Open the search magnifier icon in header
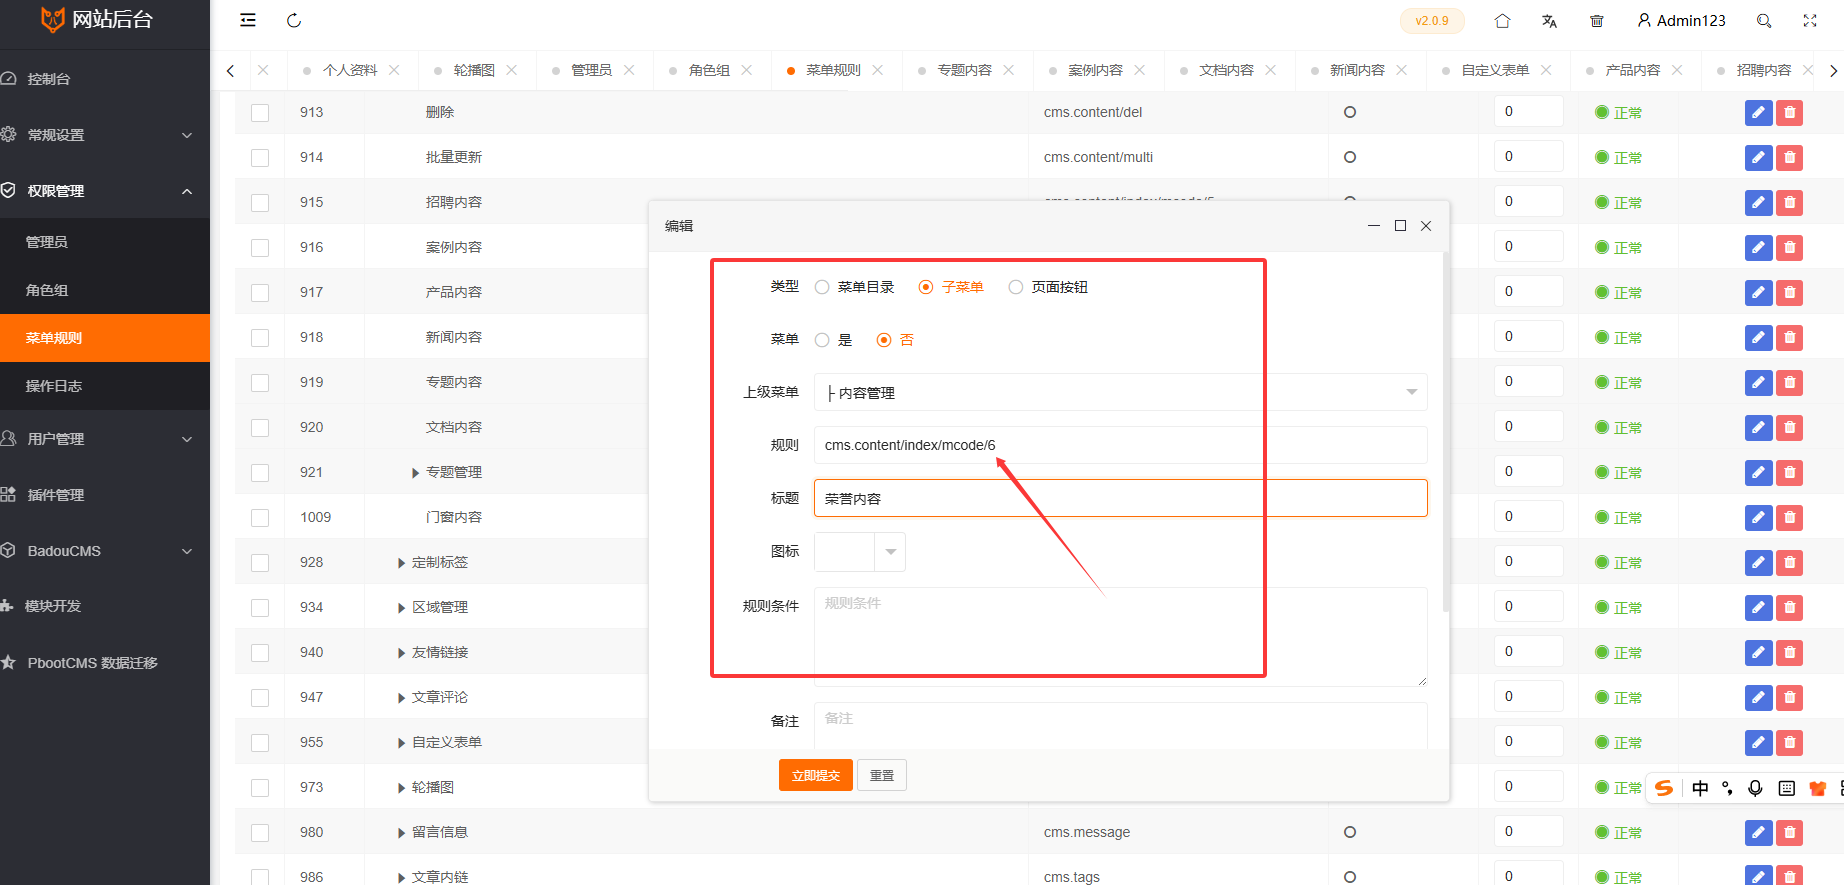 click(x=1764, y=21)
